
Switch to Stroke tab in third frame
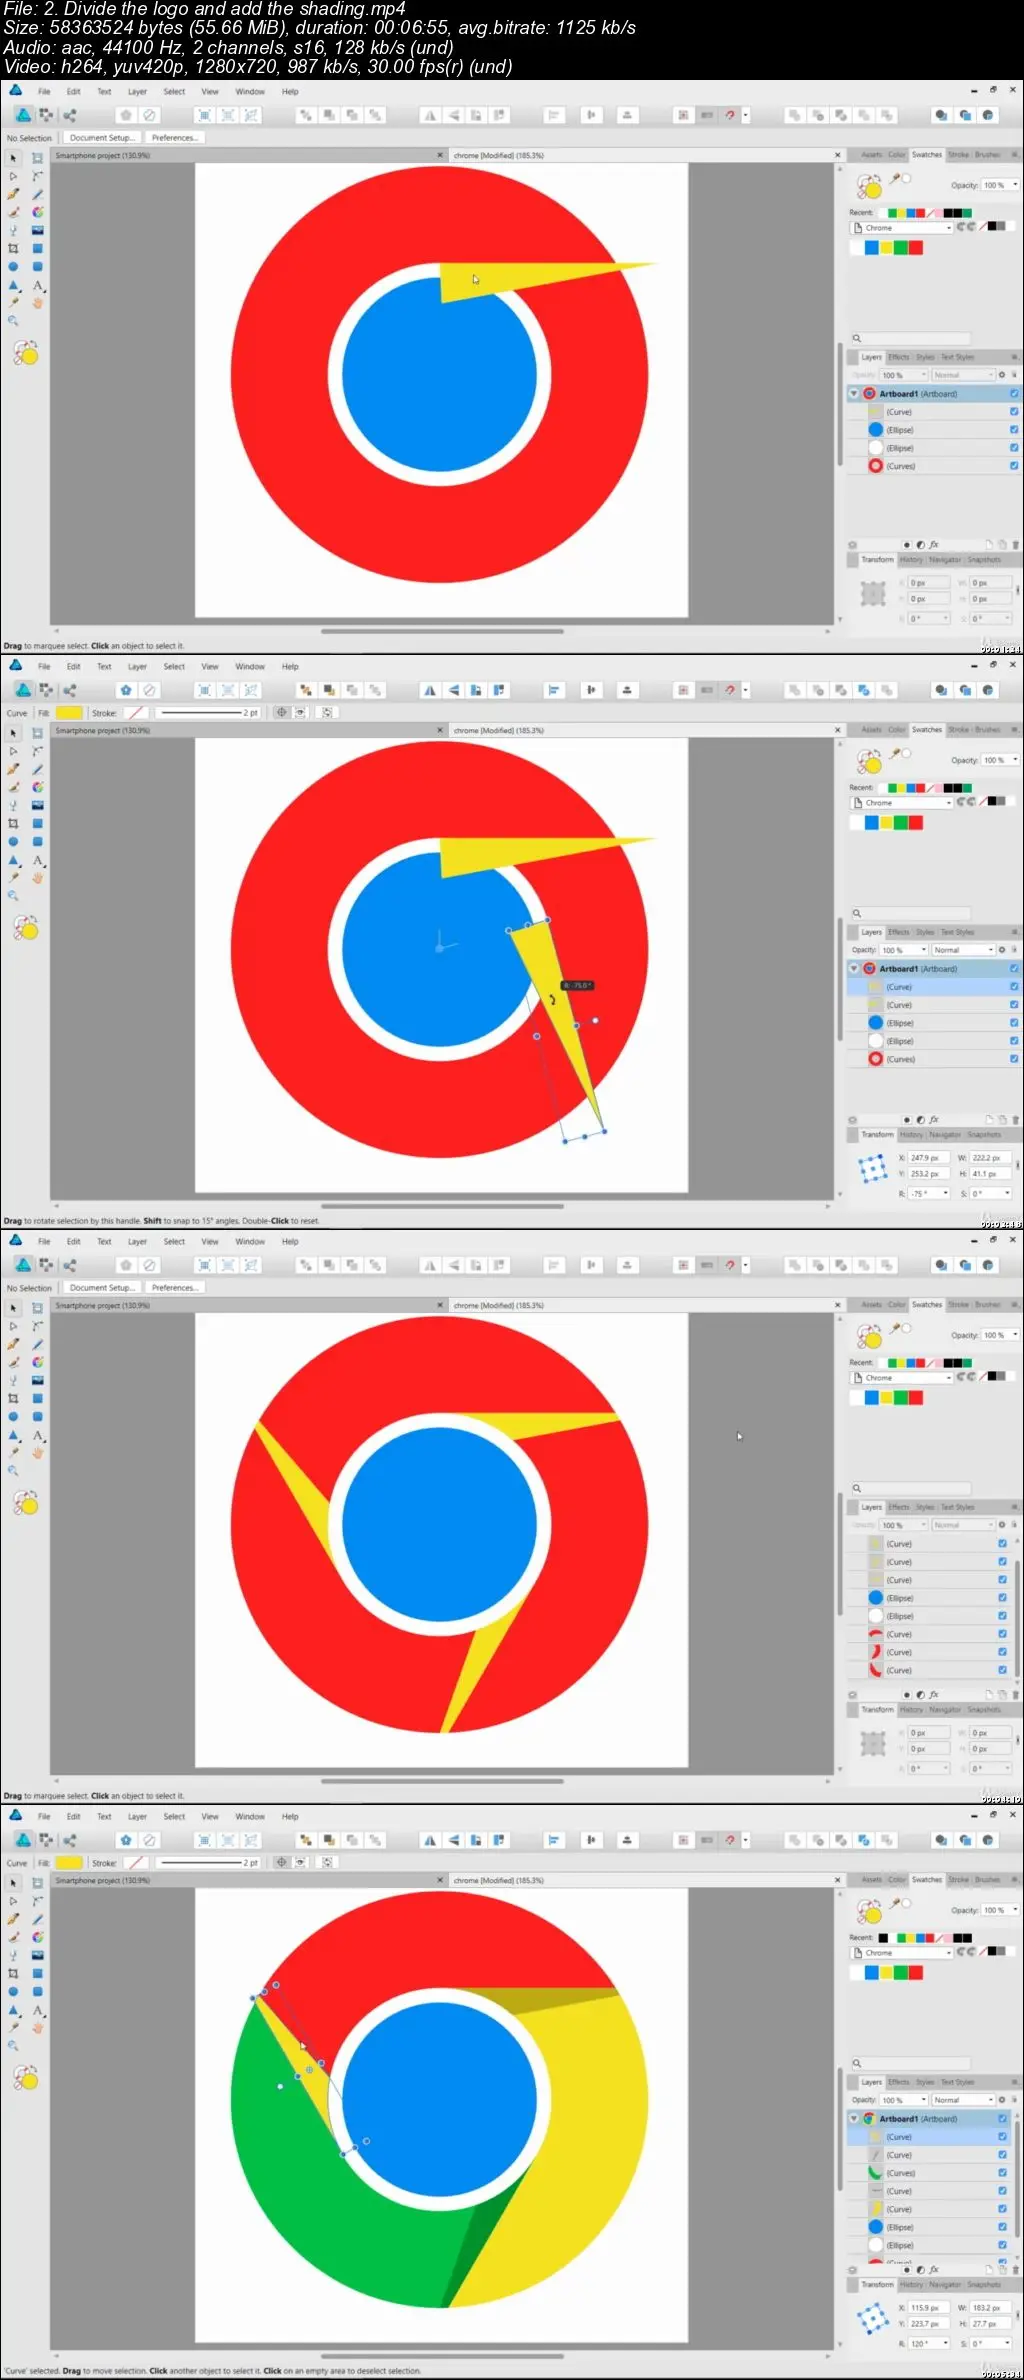point(958,1305)
